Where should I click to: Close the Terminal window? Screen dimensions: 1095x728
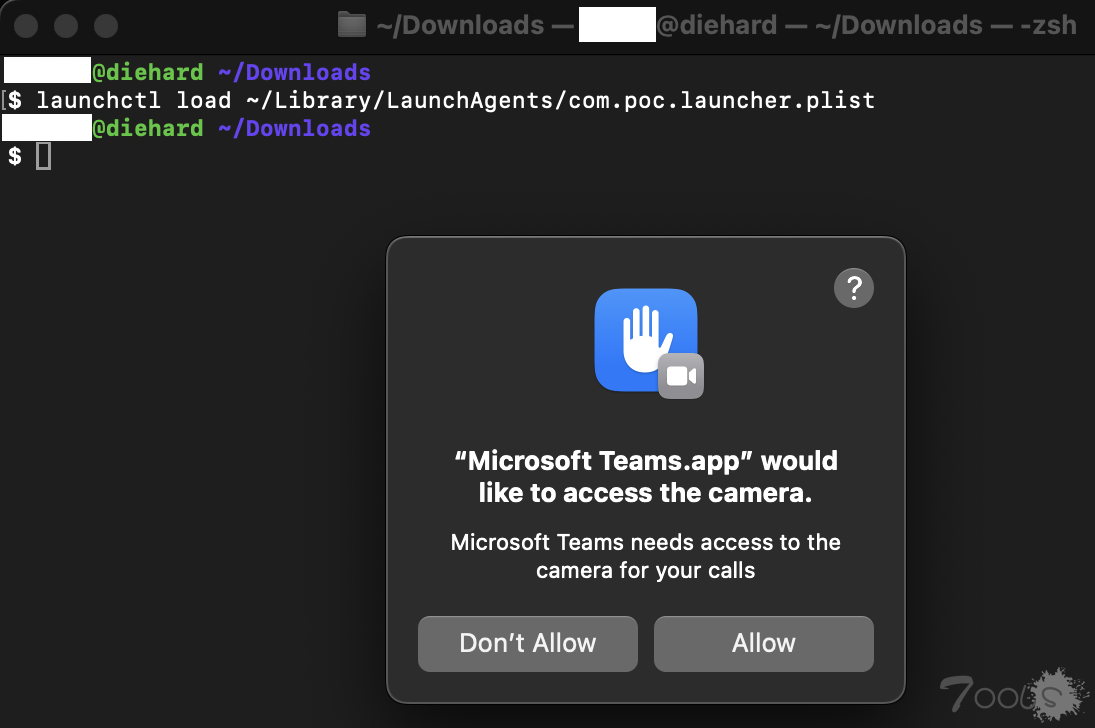[26, 26]
